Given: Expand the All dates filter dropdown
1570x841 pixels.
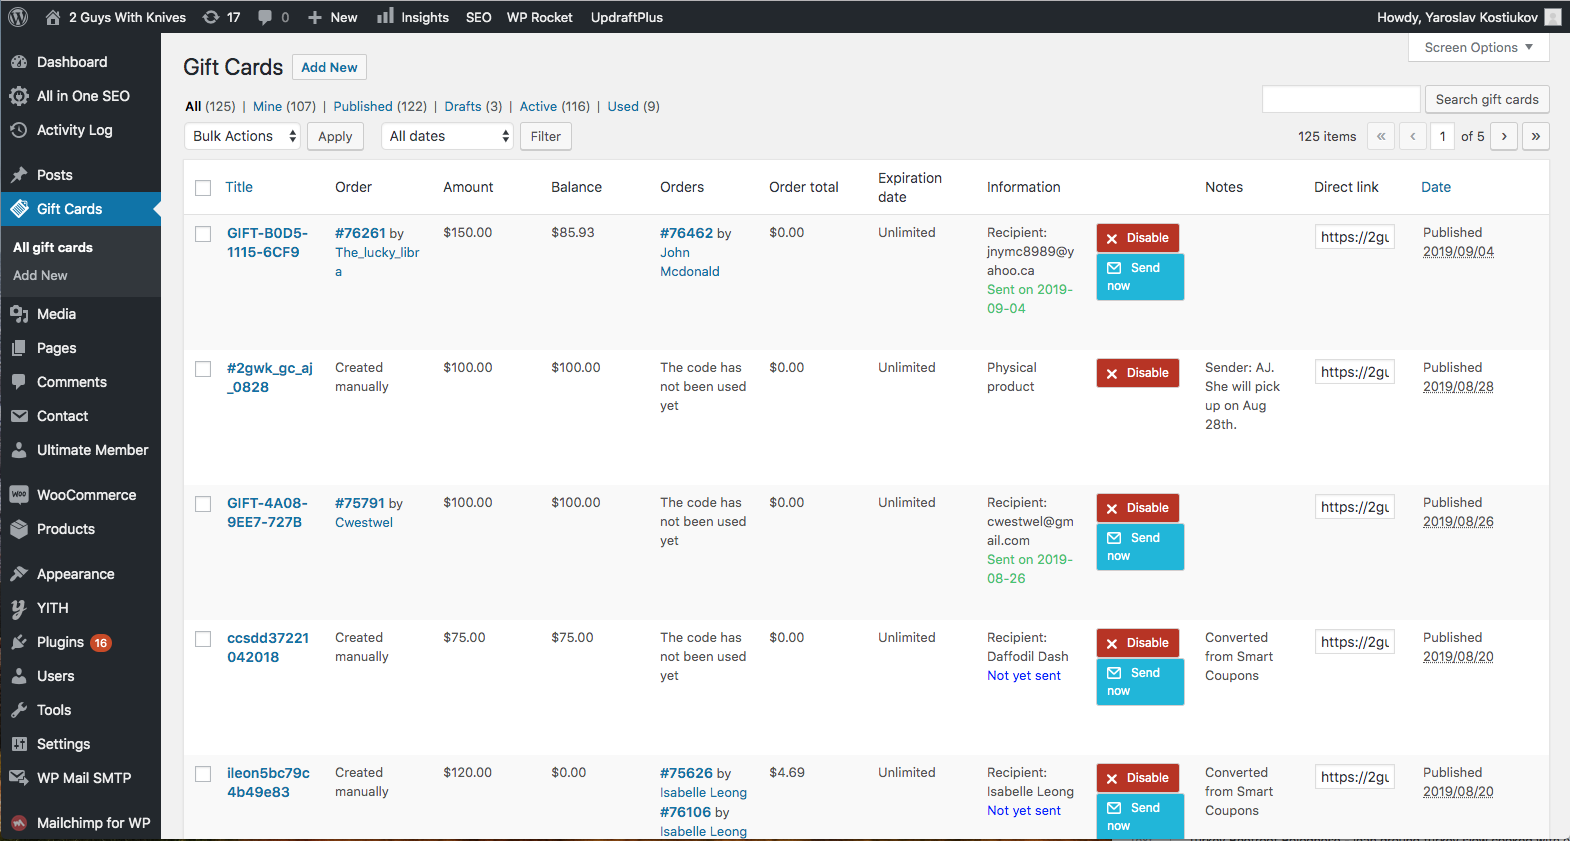Looking at the screenshot, I should point(447,136).
